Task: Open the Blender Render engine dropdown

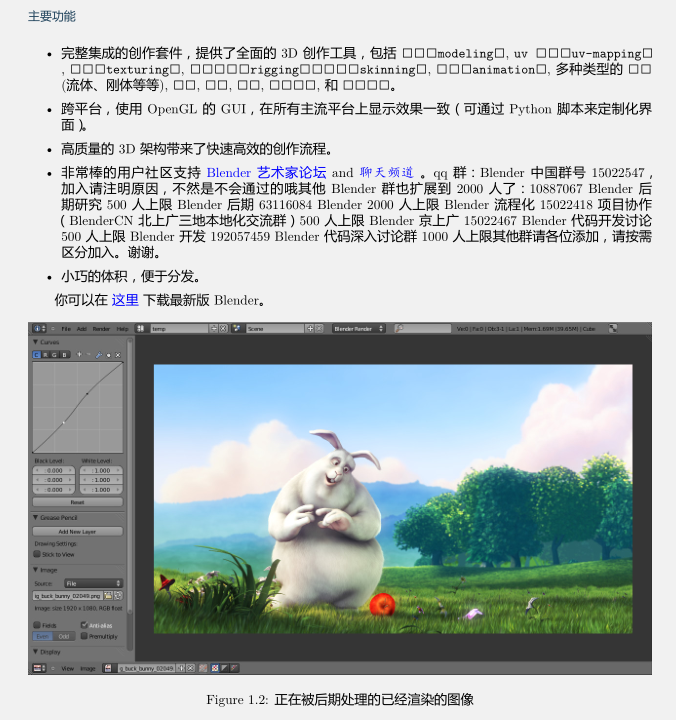Action: tap(359, 328)
